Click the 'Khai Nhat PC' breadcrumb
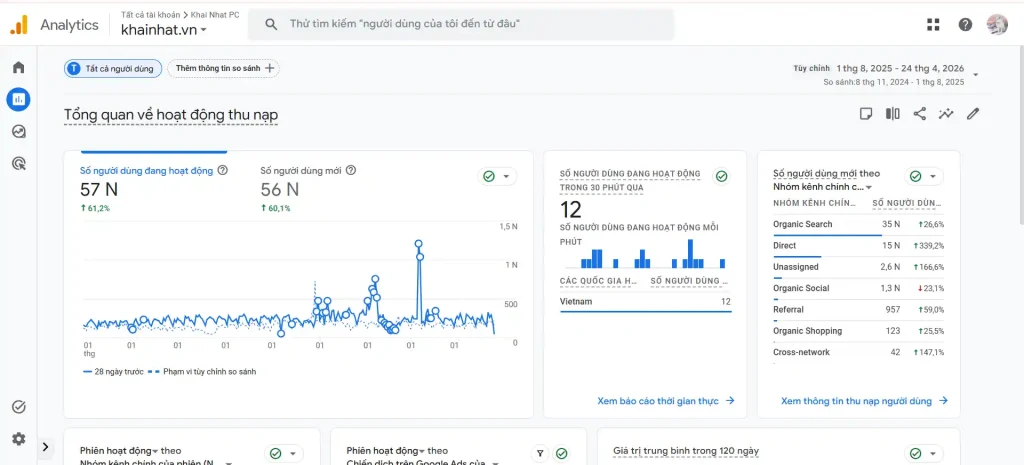 (x=215, y=14)
